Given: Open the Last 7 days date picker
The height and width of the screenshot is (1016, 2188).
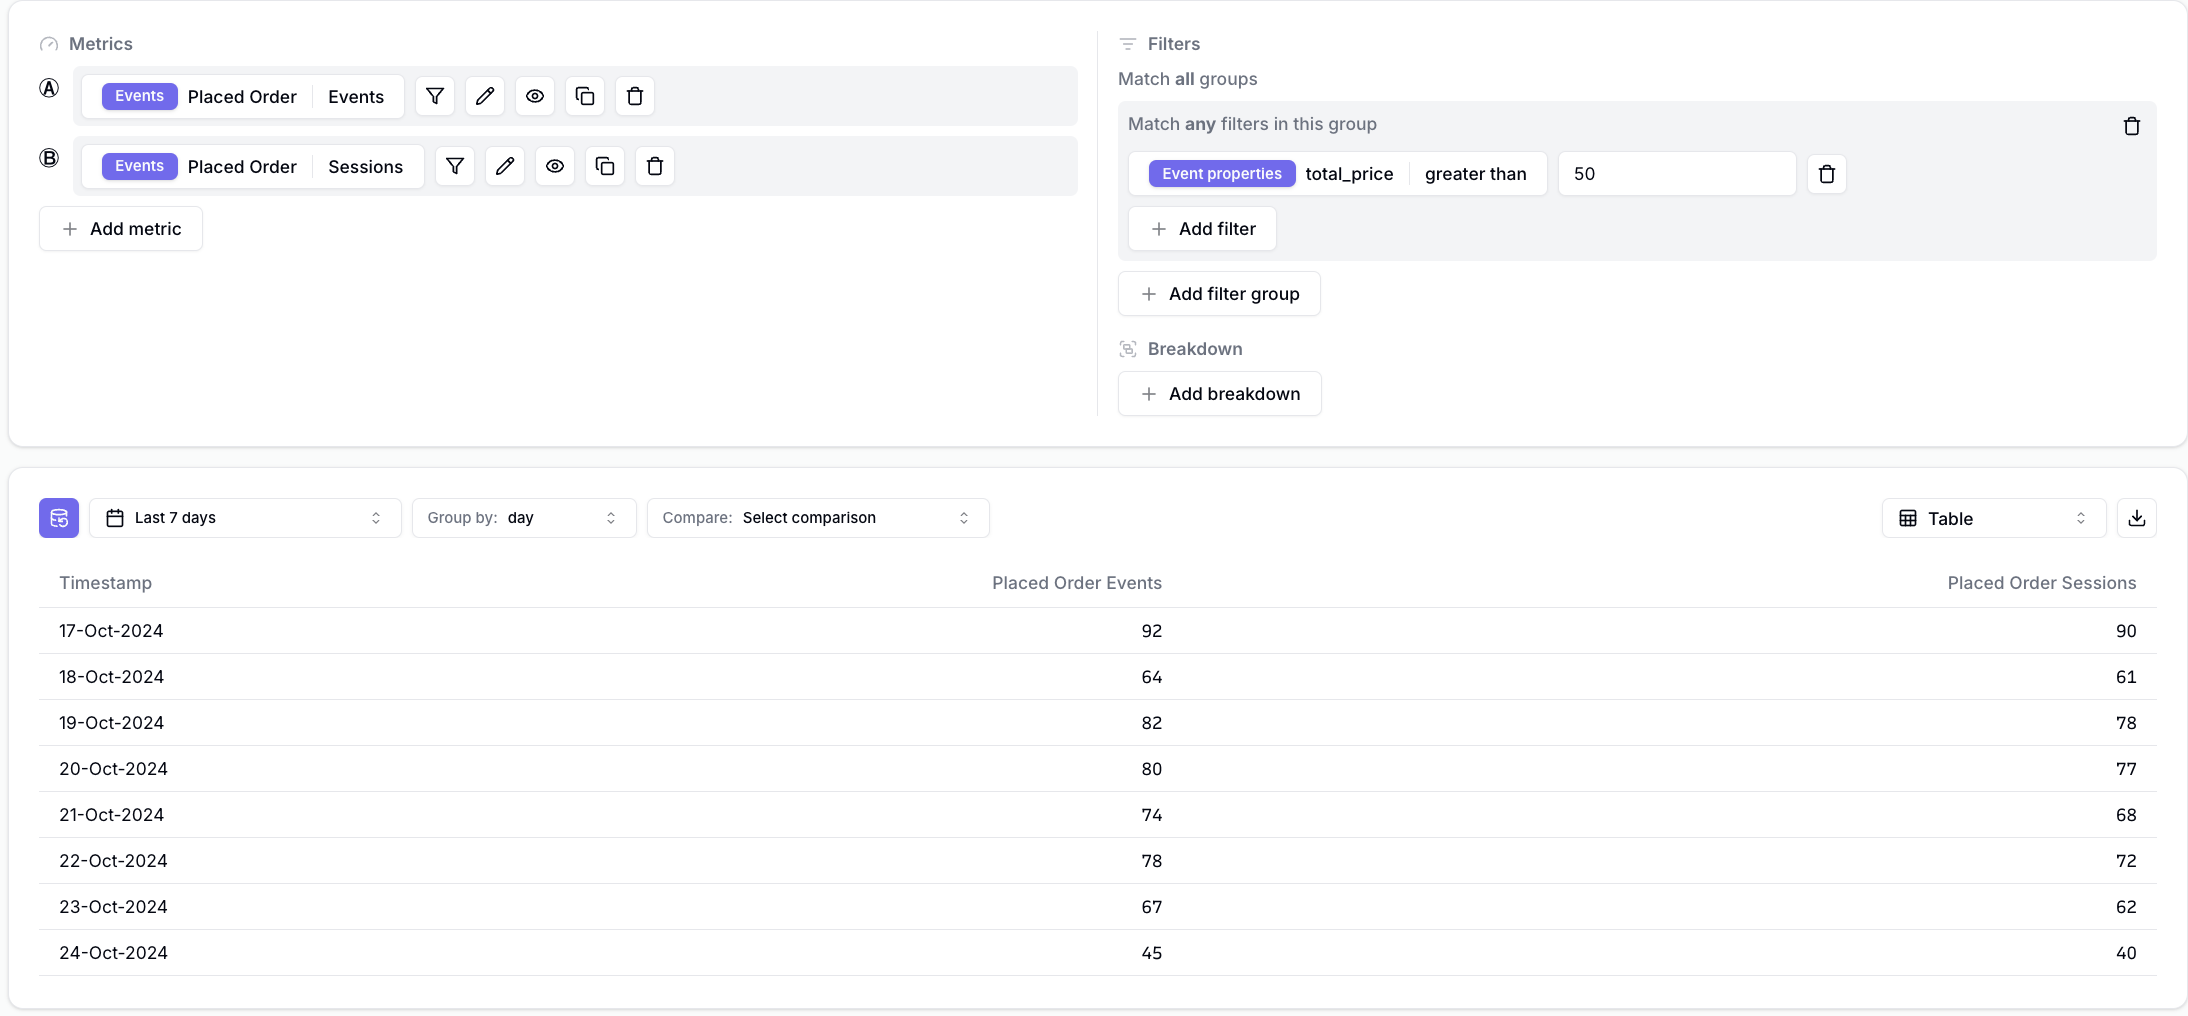Looking at the screenshot, I should 244,517.
